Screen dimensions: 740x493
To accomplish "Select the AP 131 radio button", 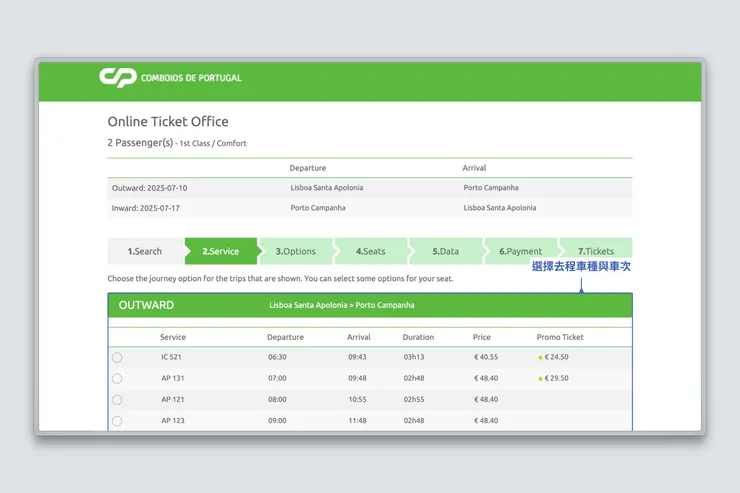I will (117, 379).
